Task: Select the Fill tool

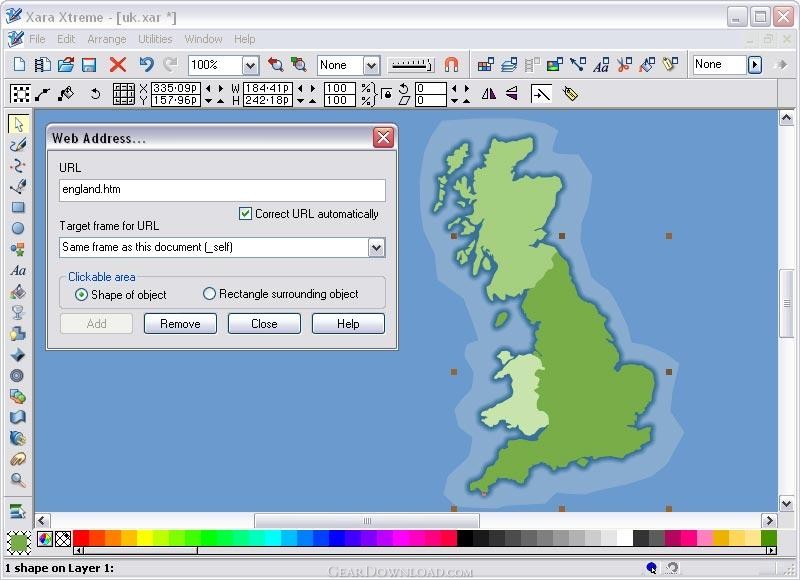Action: (x=18, y=292)
